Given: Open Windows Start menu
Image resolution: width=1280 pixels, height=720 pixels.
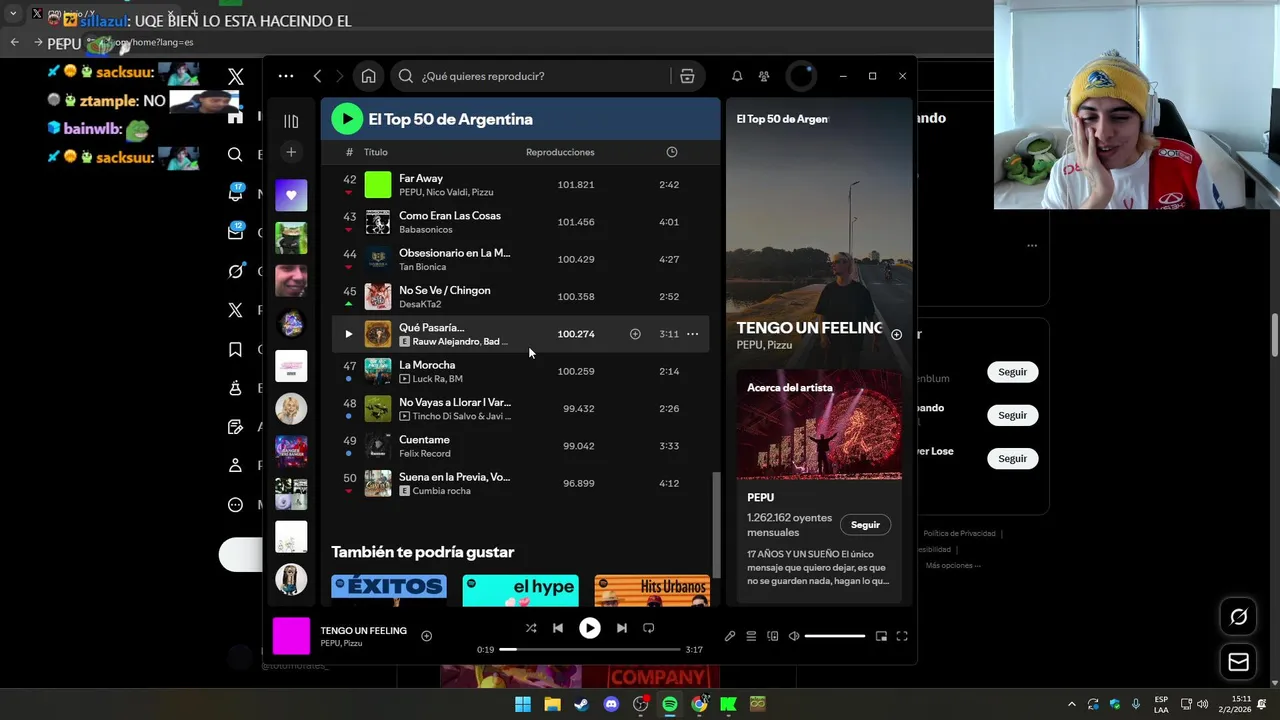Looking at the screenshot, I should [x=523, y=704].
